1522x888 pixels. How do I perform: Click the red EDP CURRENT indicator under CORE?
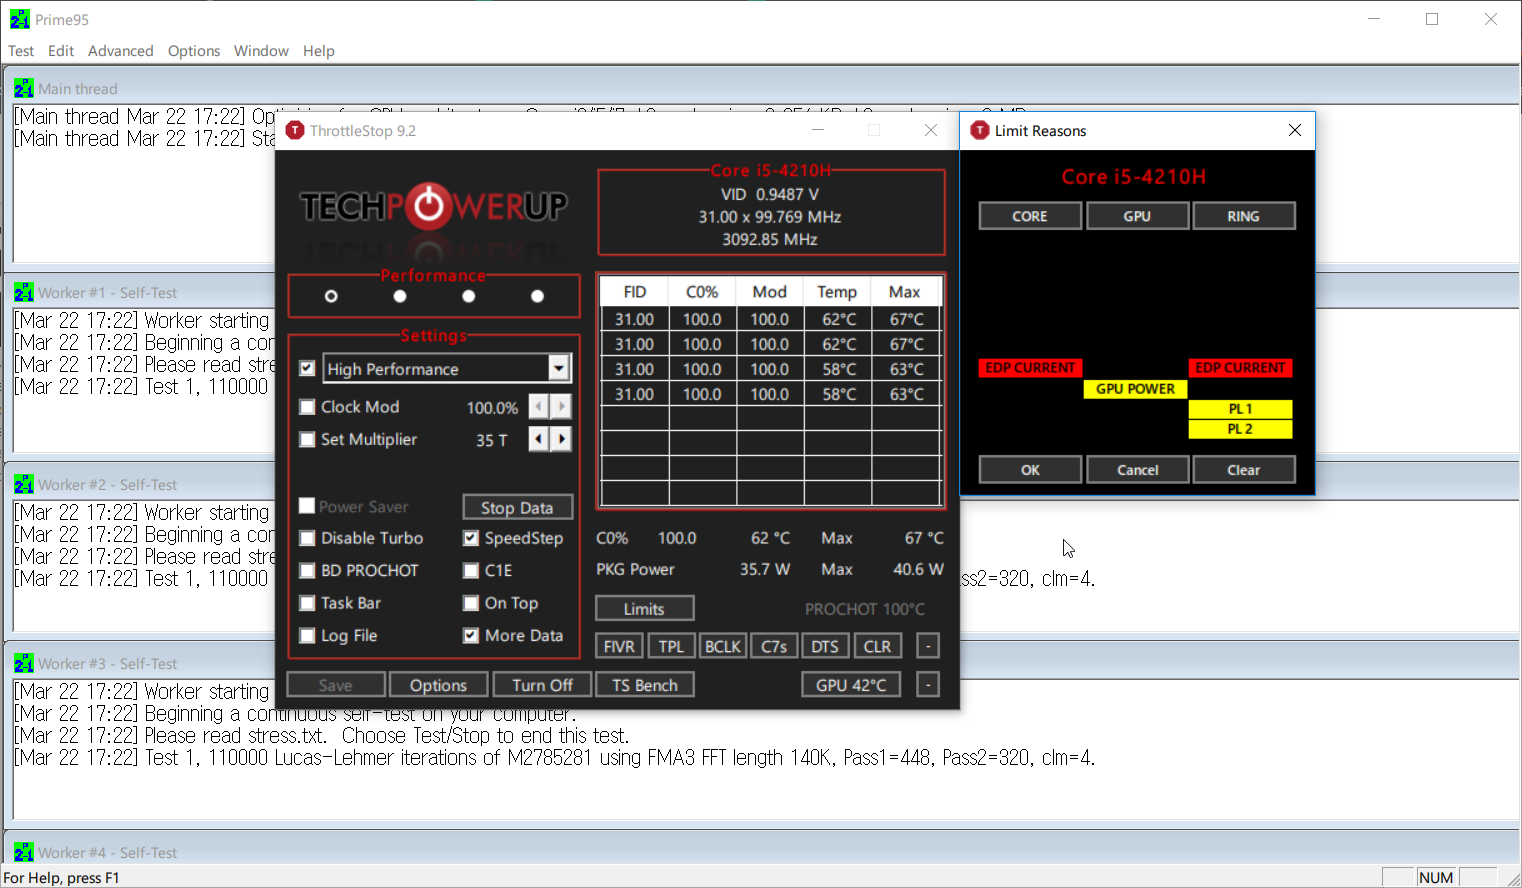[x=1030, y=368]
